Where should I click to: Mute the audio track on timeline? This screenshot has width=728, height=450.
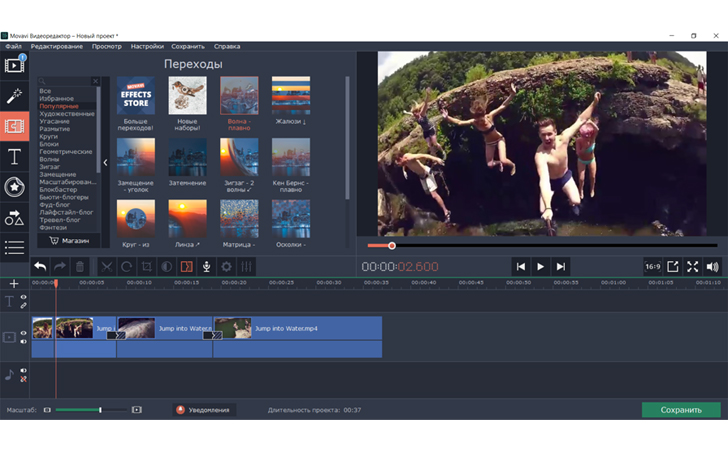point(24,379)
